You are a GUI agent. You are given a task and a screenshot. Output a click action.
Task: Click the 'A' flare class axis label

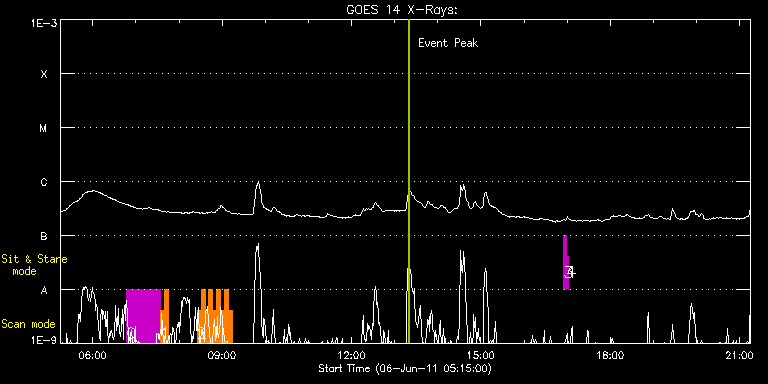[44, 290]
